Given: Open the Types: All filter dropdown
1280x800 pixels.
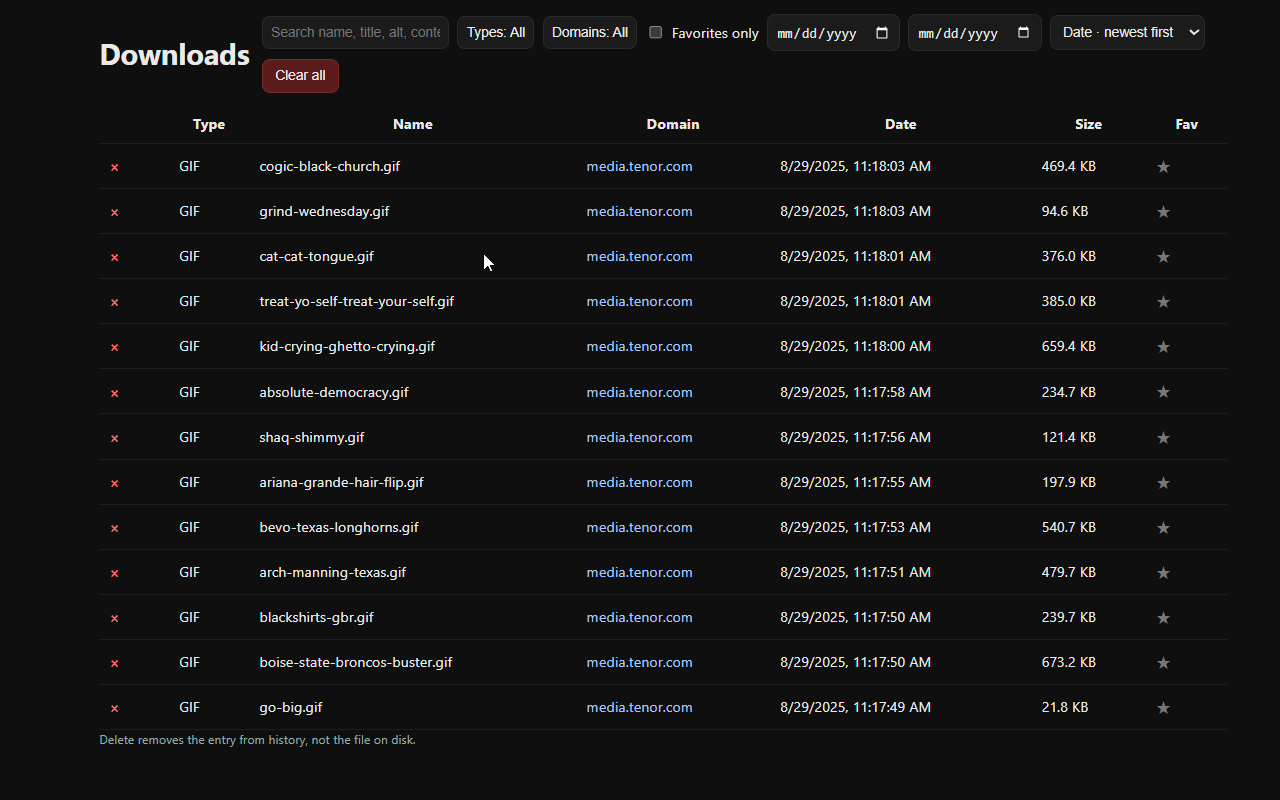Looking at the screenshot, I should click(x=495, y=32).
